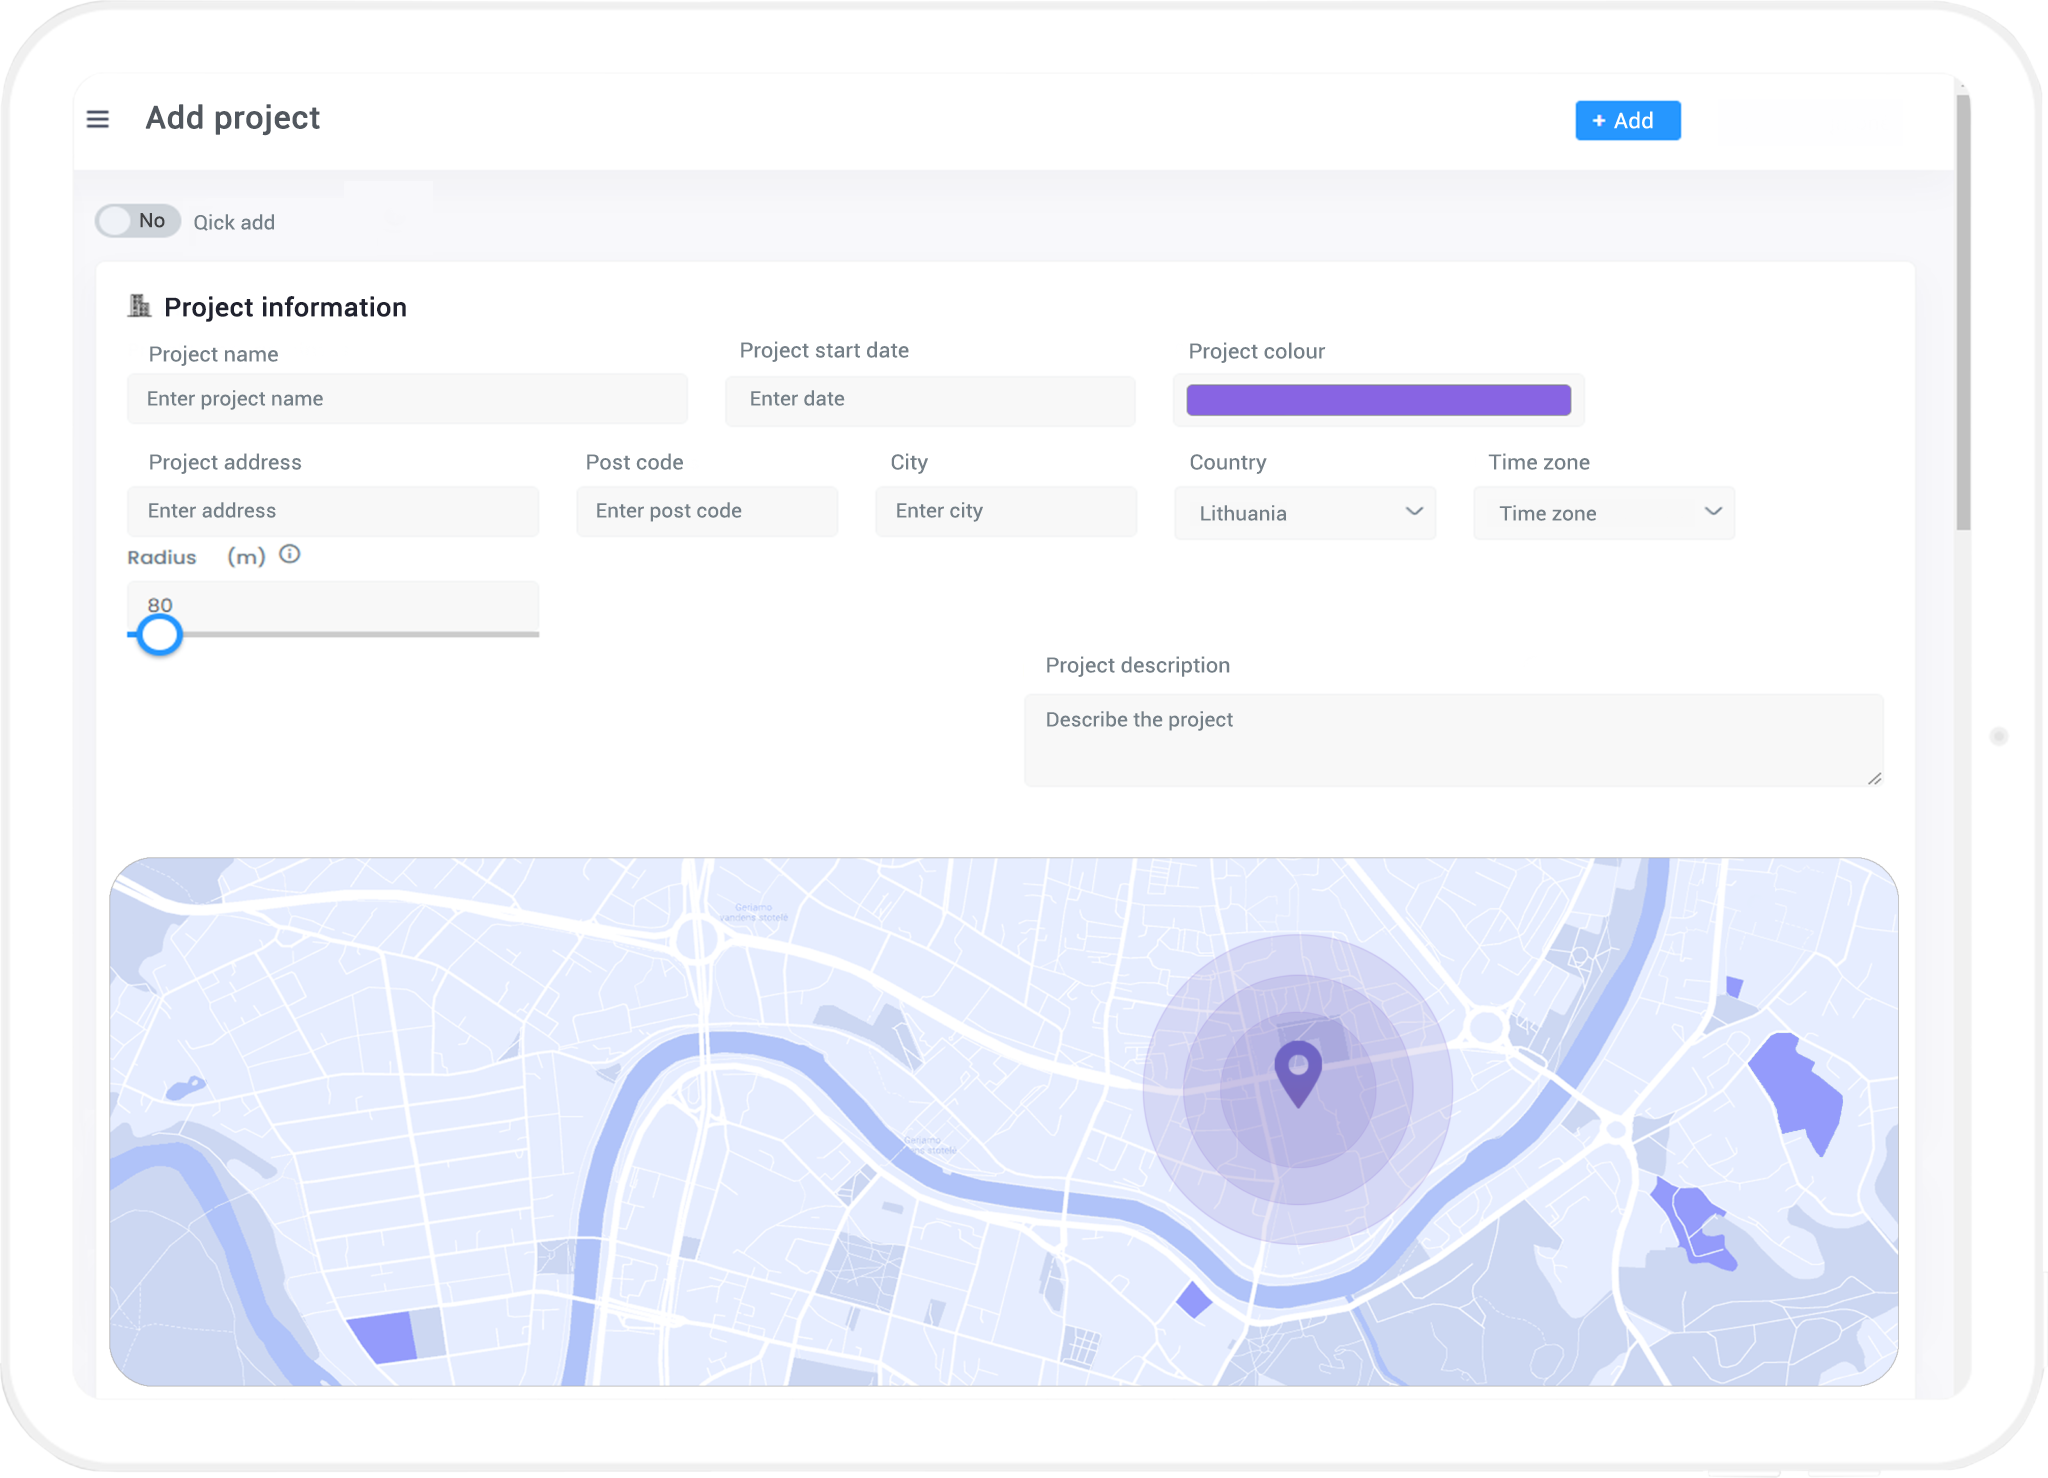
Task: Click the Radius value field showing 80
Action: coord(332,604)
